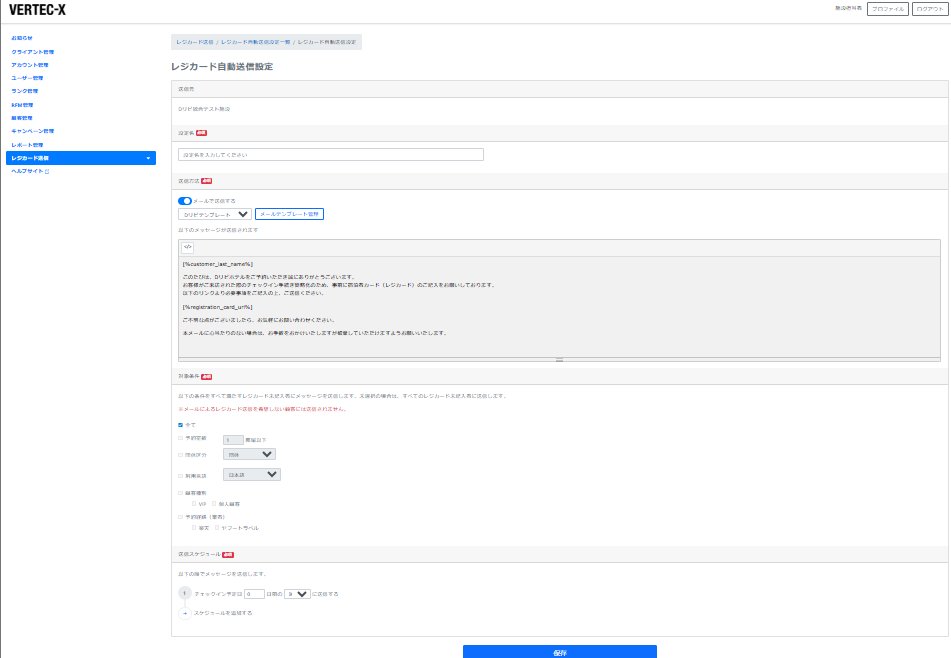Click inside the message body editor
Image resolution: width=951 pixels, height=658 pixels.
[559, 306]
